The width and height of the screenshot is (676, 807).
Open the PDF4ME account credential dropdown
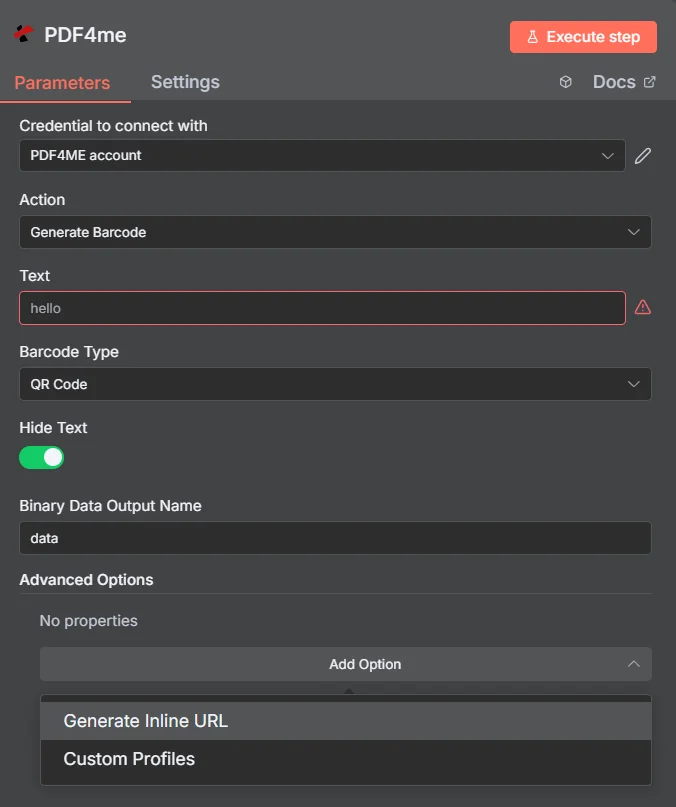(322, 155)
